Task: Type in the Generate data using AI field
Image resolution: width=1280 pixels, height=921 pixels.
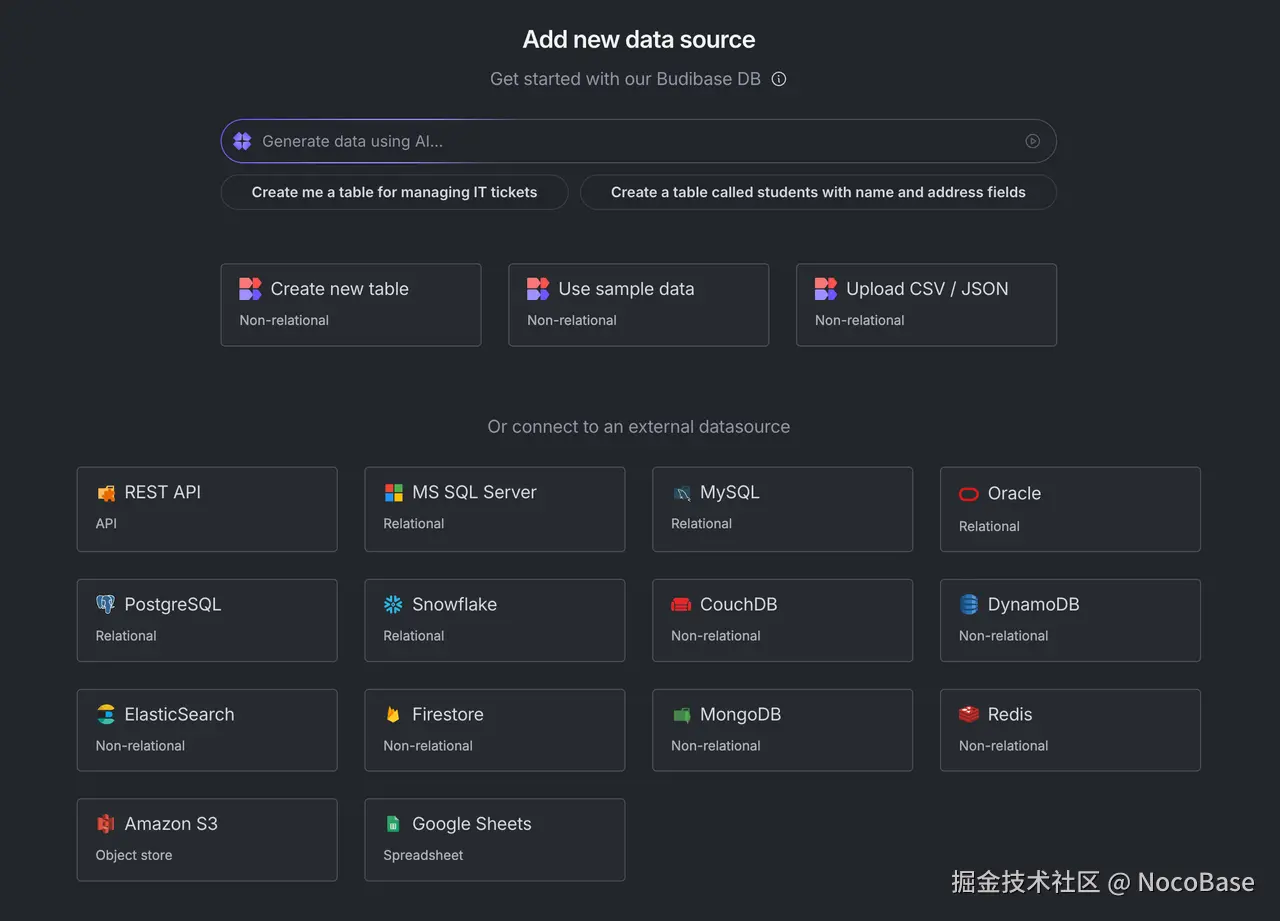Action: pyautogui.click(x=630, y=141)
